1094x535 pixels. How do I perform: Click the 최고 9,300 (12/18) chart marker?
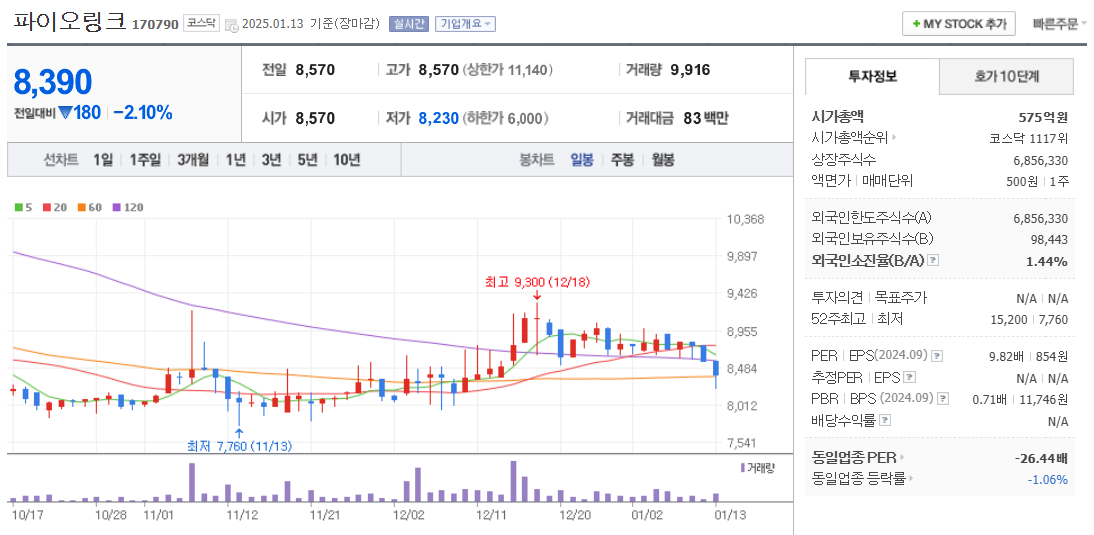click(x=537, y=282)
